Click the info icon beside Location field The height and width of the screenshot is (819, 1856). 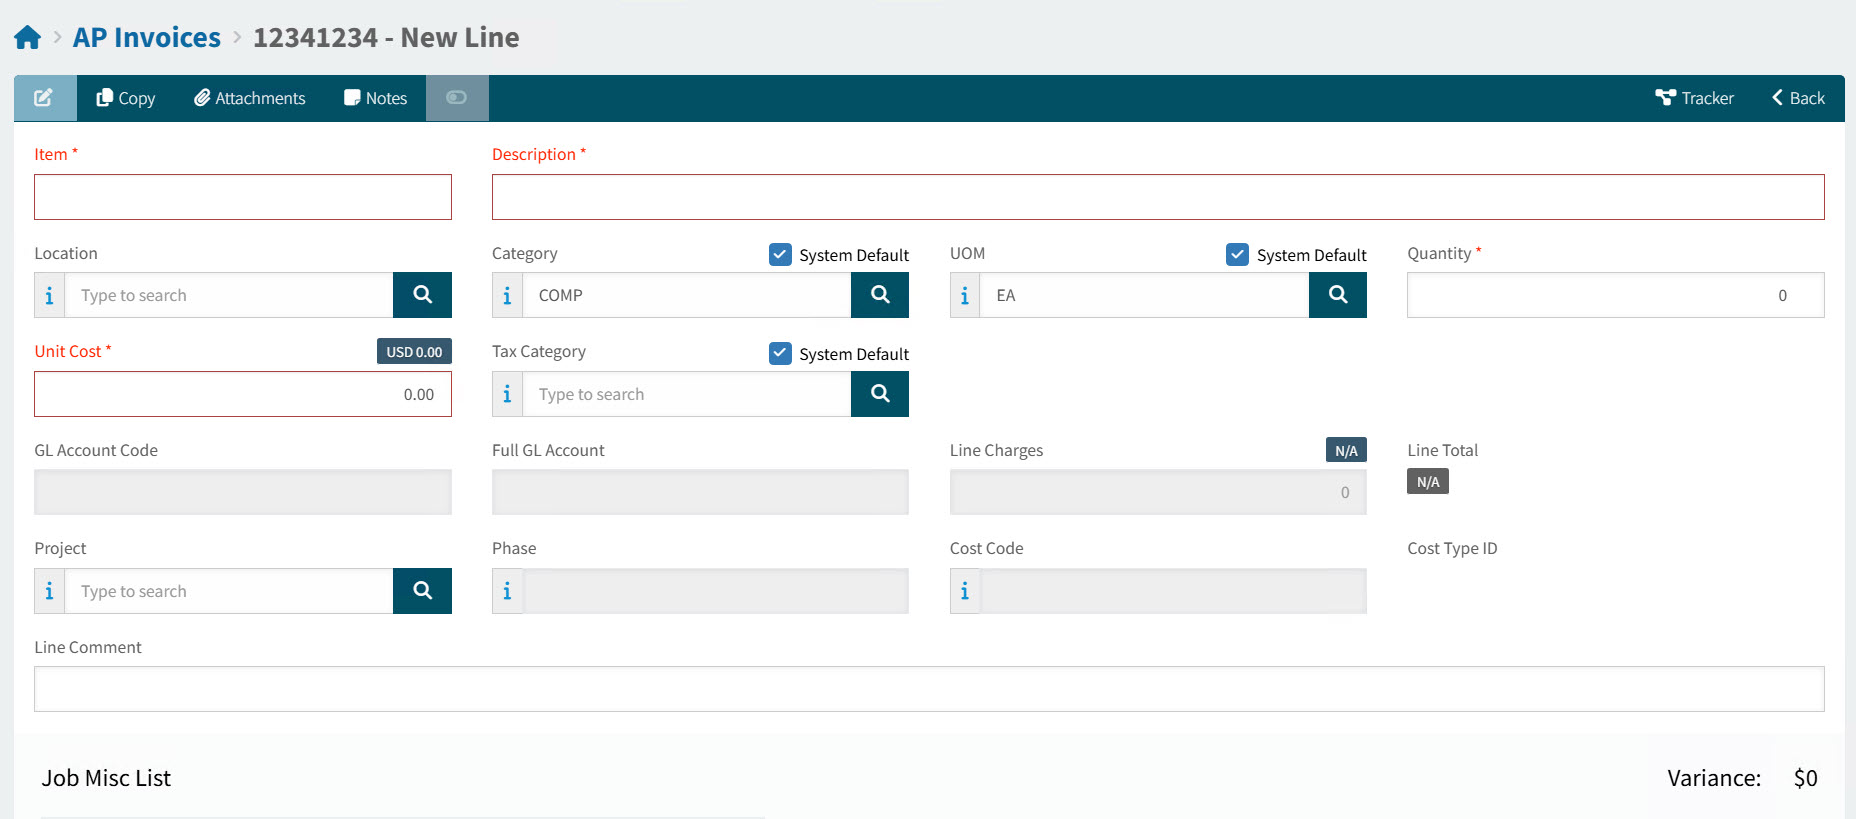[50, 296]
